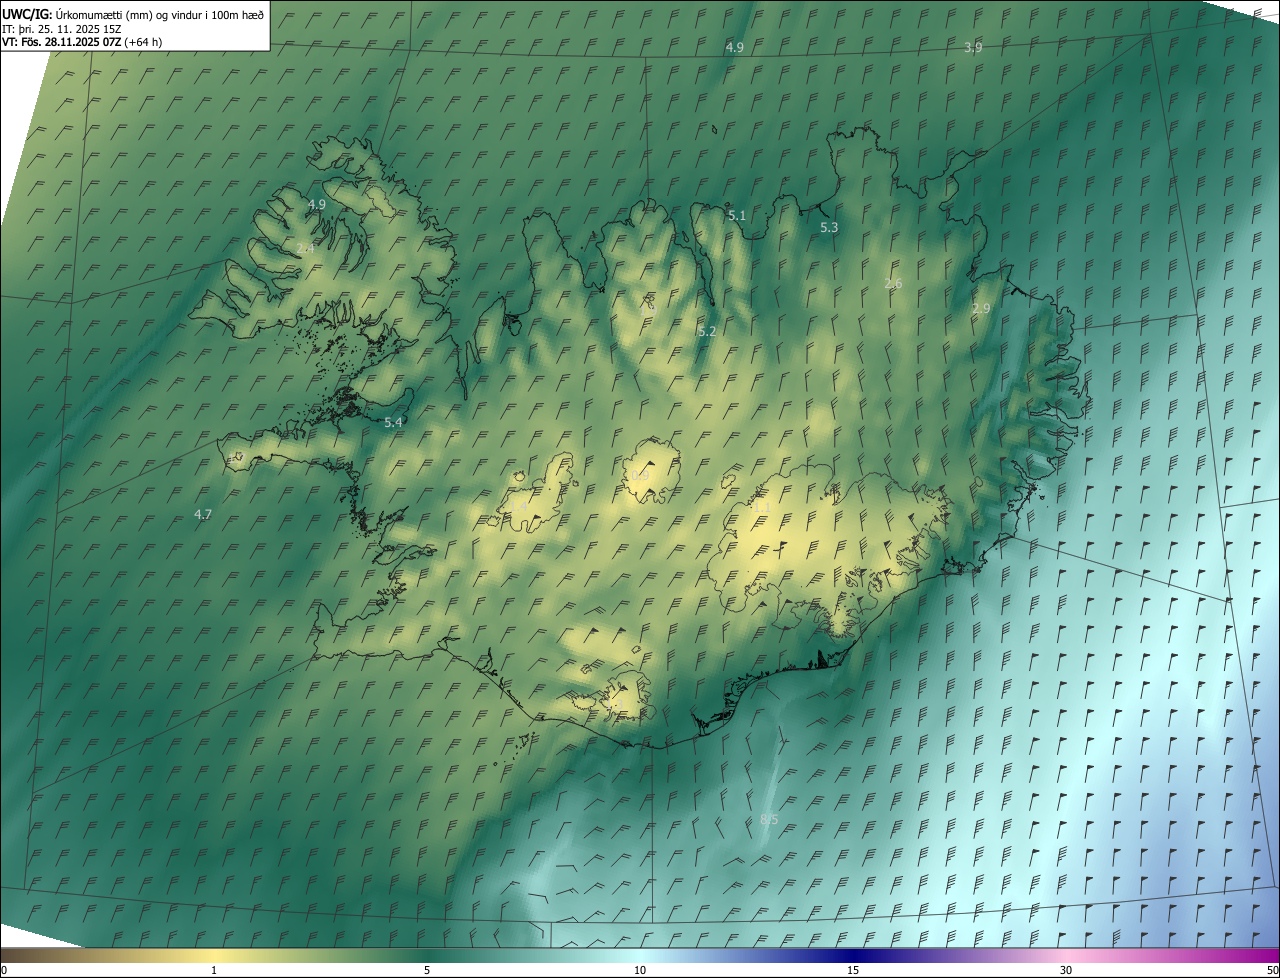This screenshot has height=978, width=1280.
Task: Click the 15 tick on the color scale
Action: click(x=853, y=970)
